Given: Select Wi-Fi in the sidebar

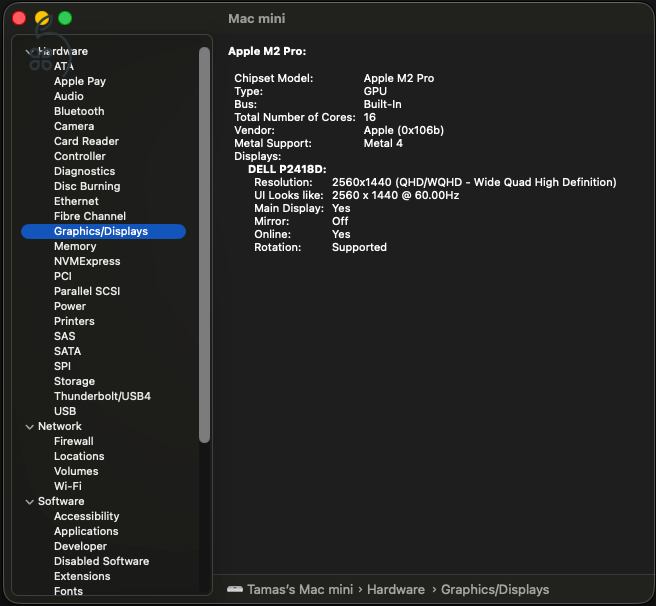Looking at the screenshot, I should click(68, 486).
